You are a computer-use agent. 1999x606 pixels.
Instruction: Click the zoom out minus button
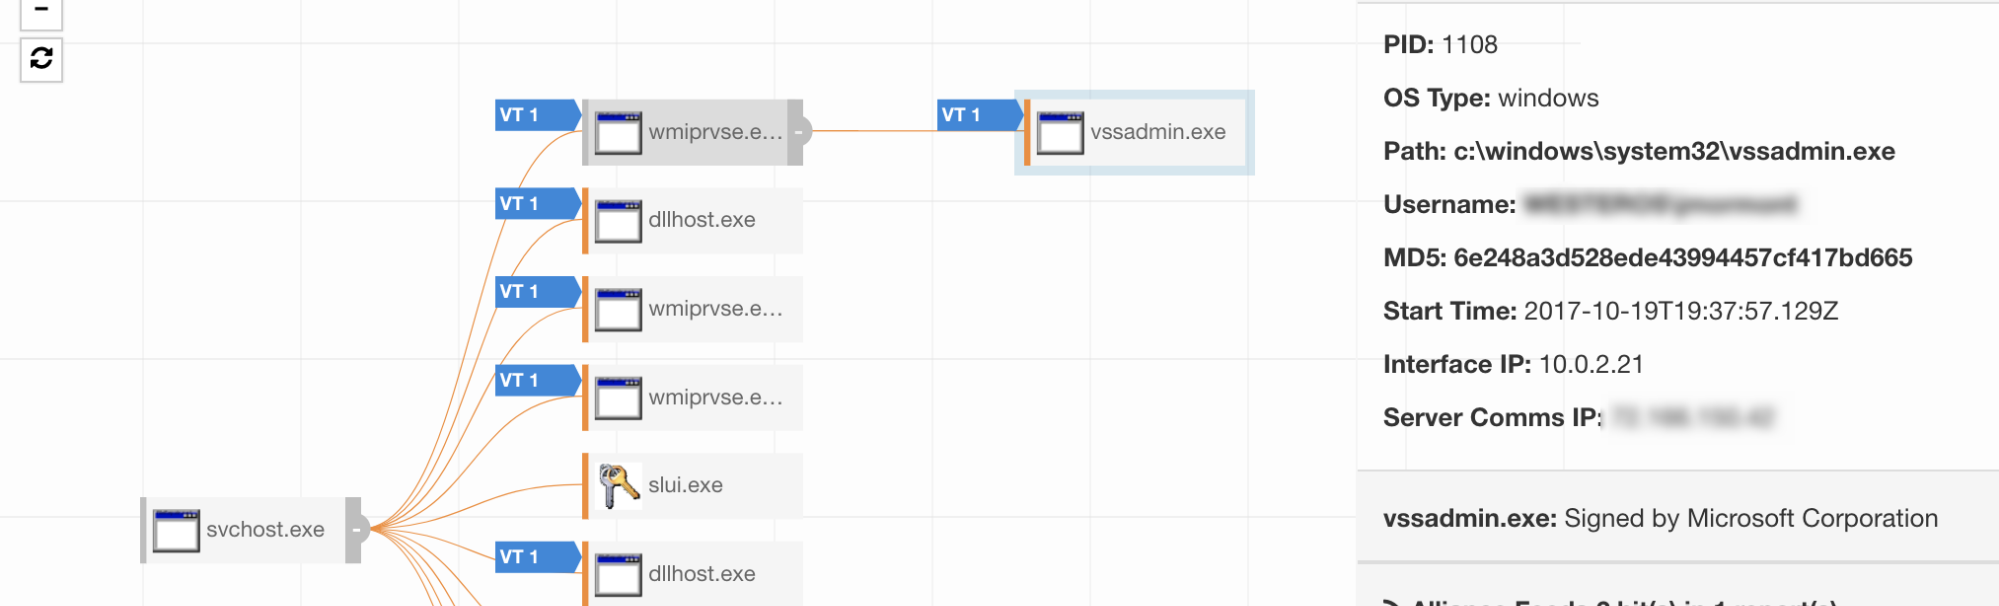click(x=41, y=11)
